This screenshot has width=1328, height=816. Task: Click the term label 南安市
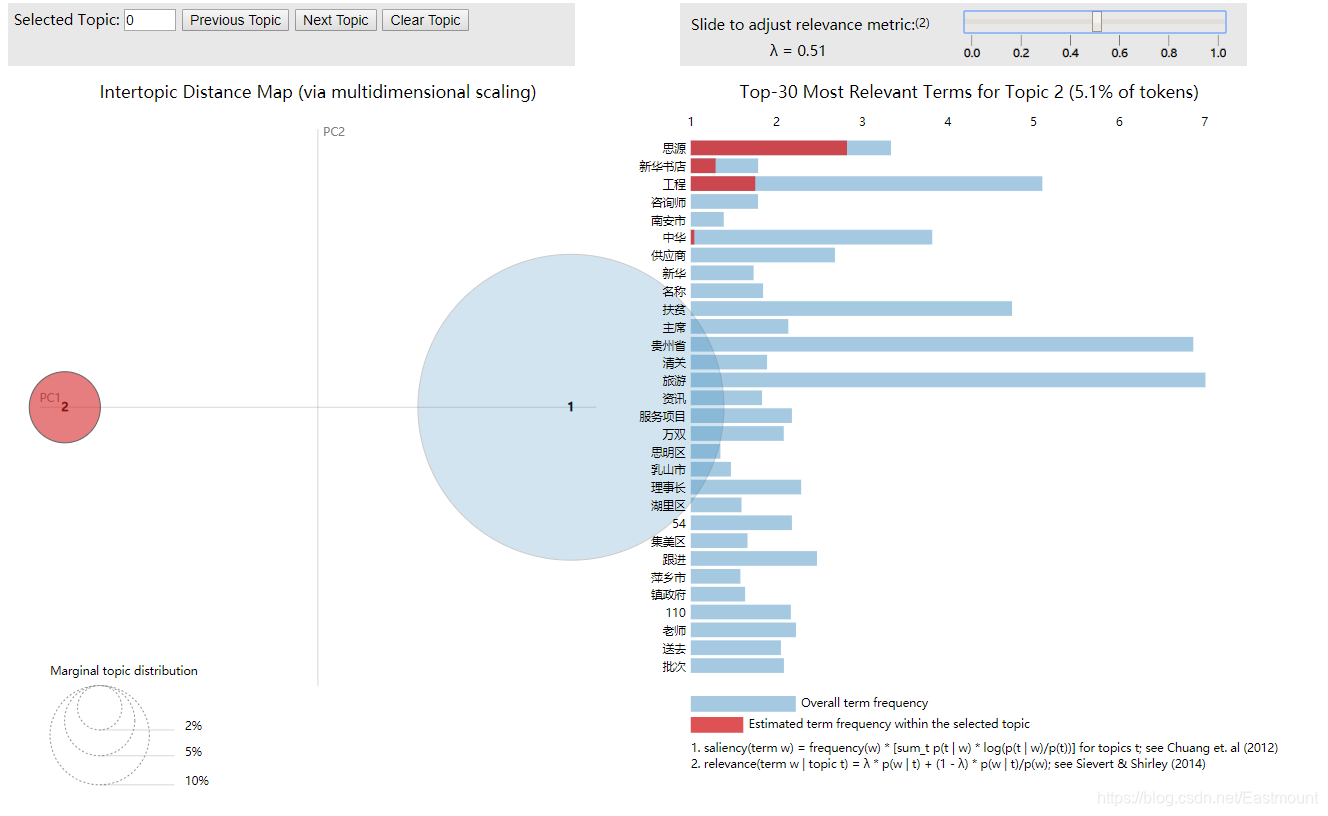pos(669,220)
